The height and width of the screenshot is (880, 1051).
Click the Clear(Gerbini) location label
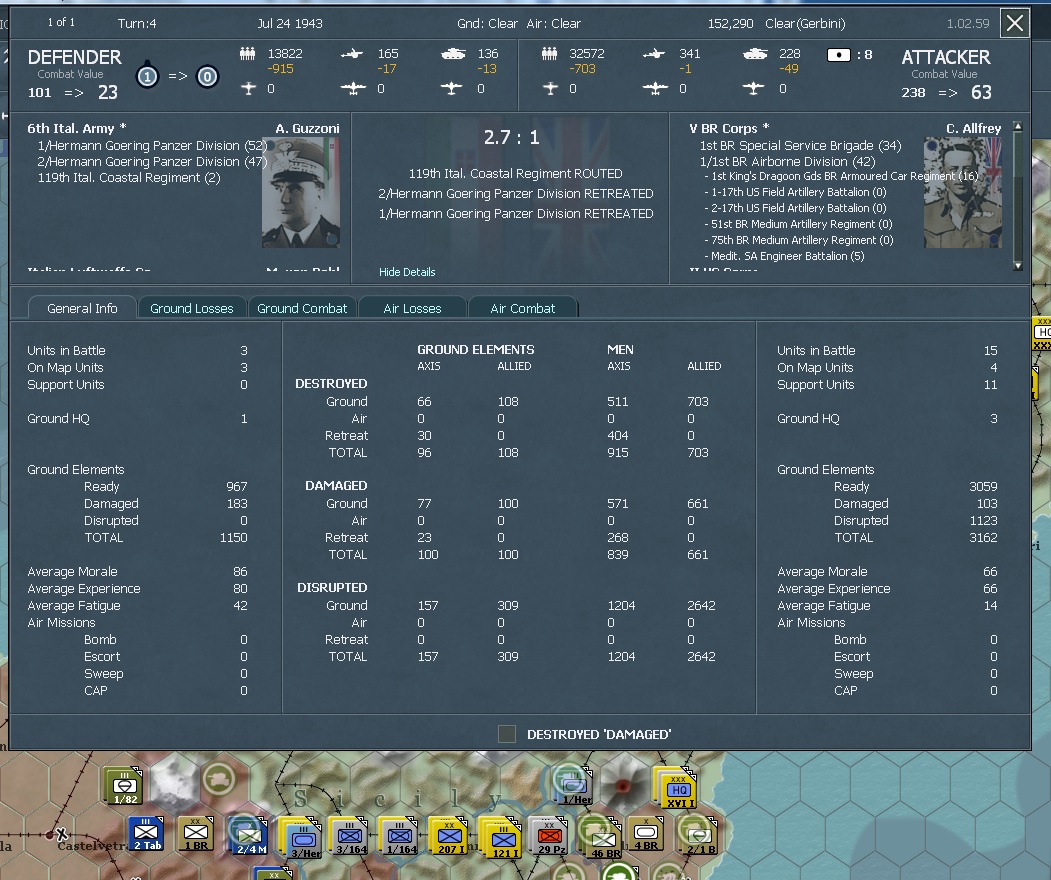pos(805,23)
